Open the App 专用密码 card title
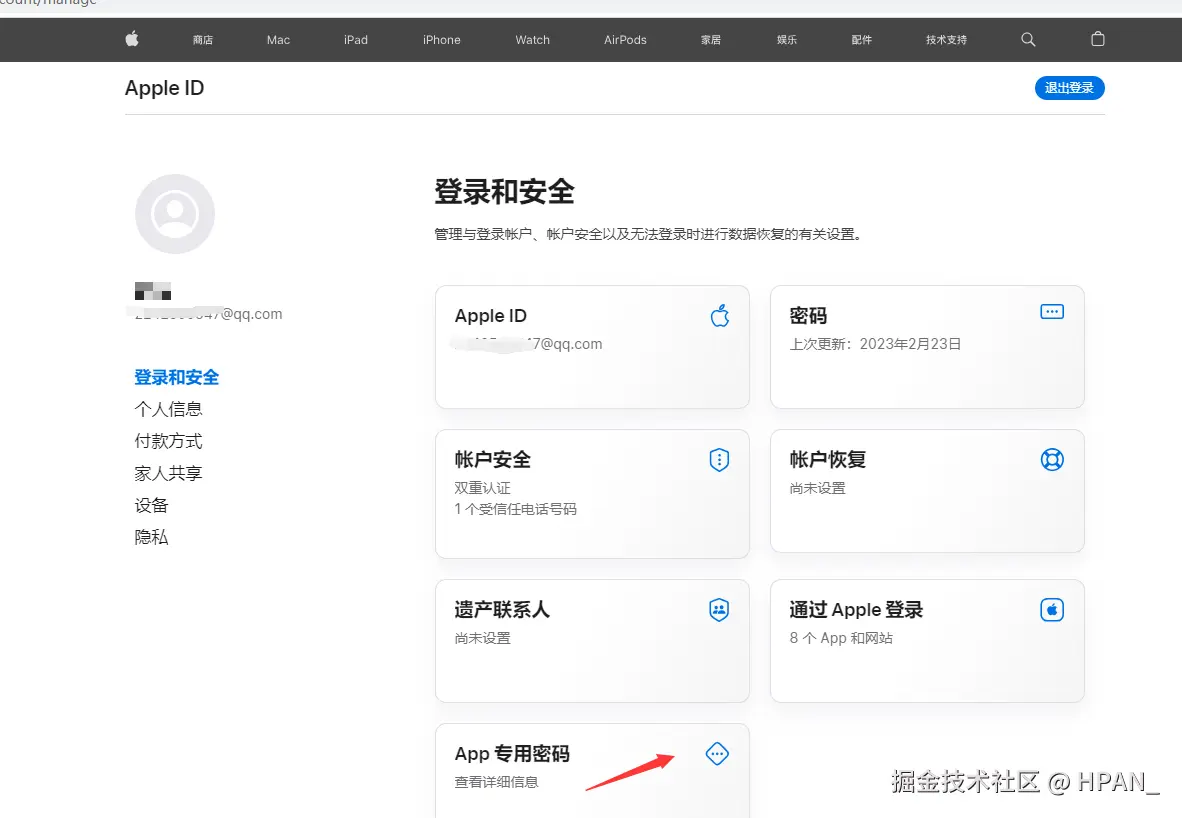 point(512,754)
